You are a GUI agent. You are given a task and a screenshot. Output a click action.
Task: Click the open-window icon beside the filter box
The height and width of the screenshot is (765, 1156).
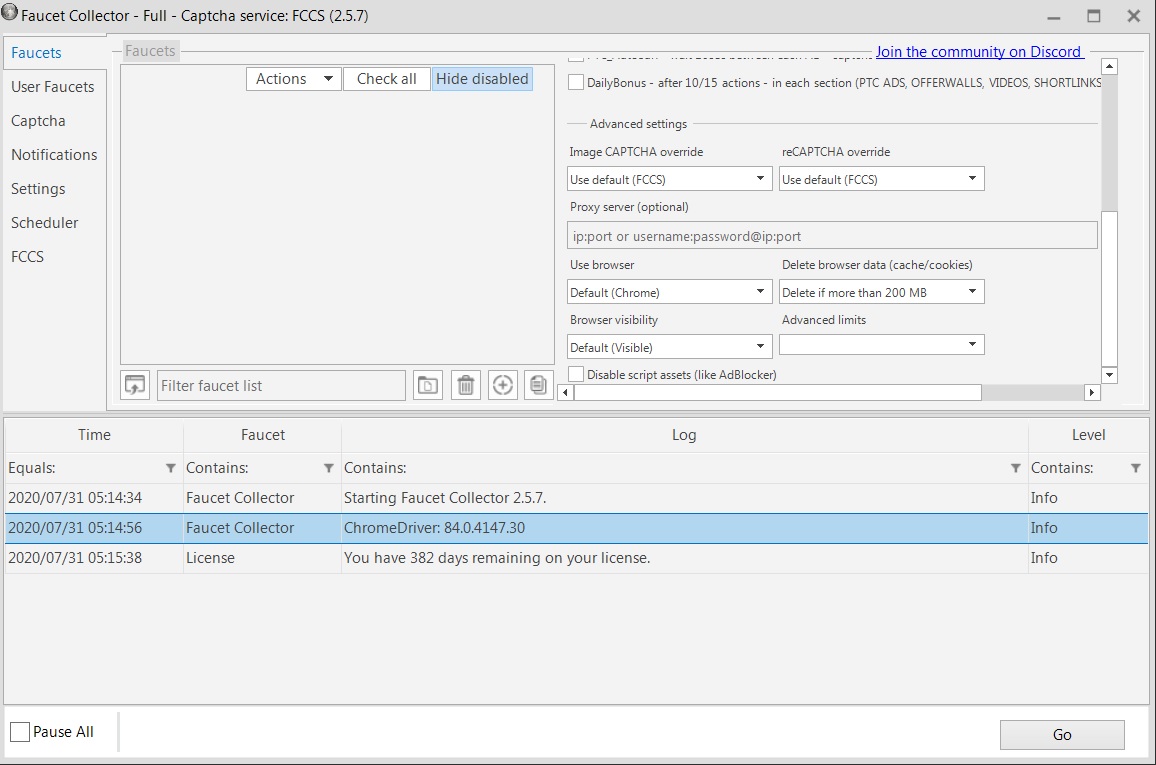coord(134,385)
